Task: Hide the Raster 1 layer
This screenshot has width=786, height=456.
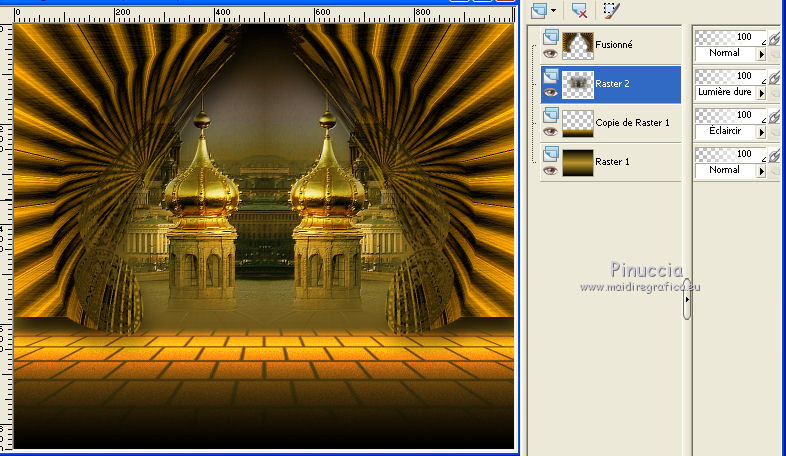Action: coord(550,171)
